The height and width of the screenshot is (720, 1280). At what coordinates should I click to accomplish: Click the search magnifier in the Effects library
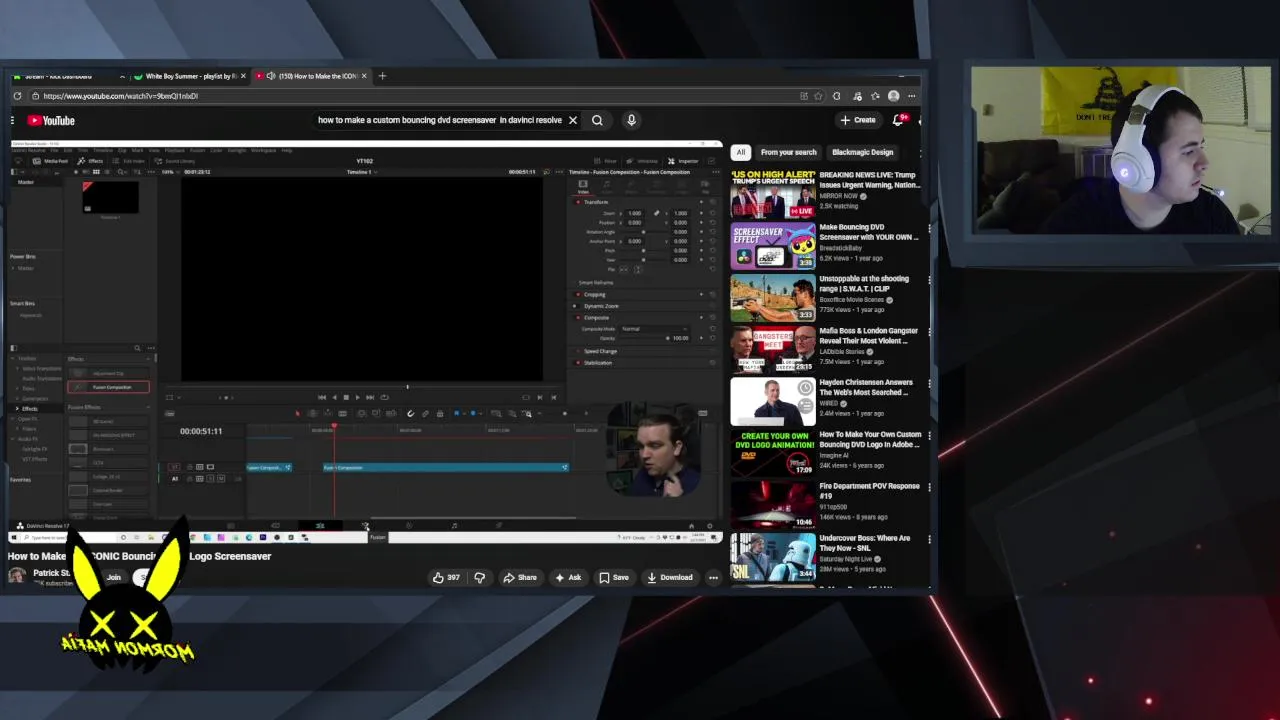point(137,348)
